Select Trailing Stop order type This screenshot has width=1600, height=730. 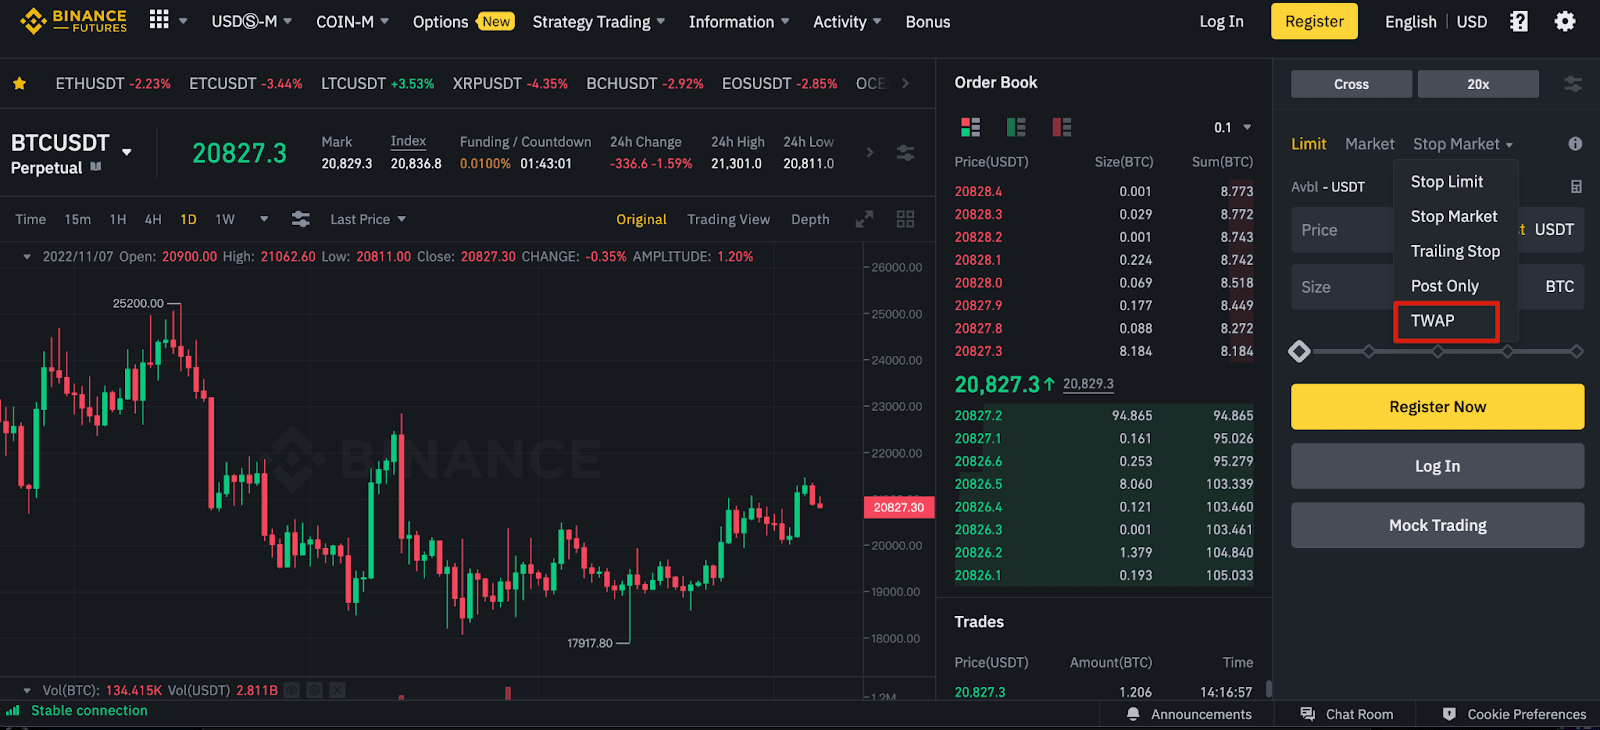[x=1455, y=251]
